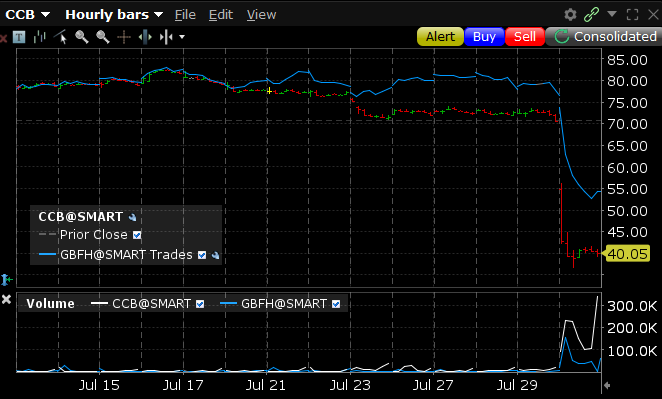Uncheck the Prior Close checkbox
Image resolution: width=662 pixels, height=399 pixels.
(x=137, y=235)
